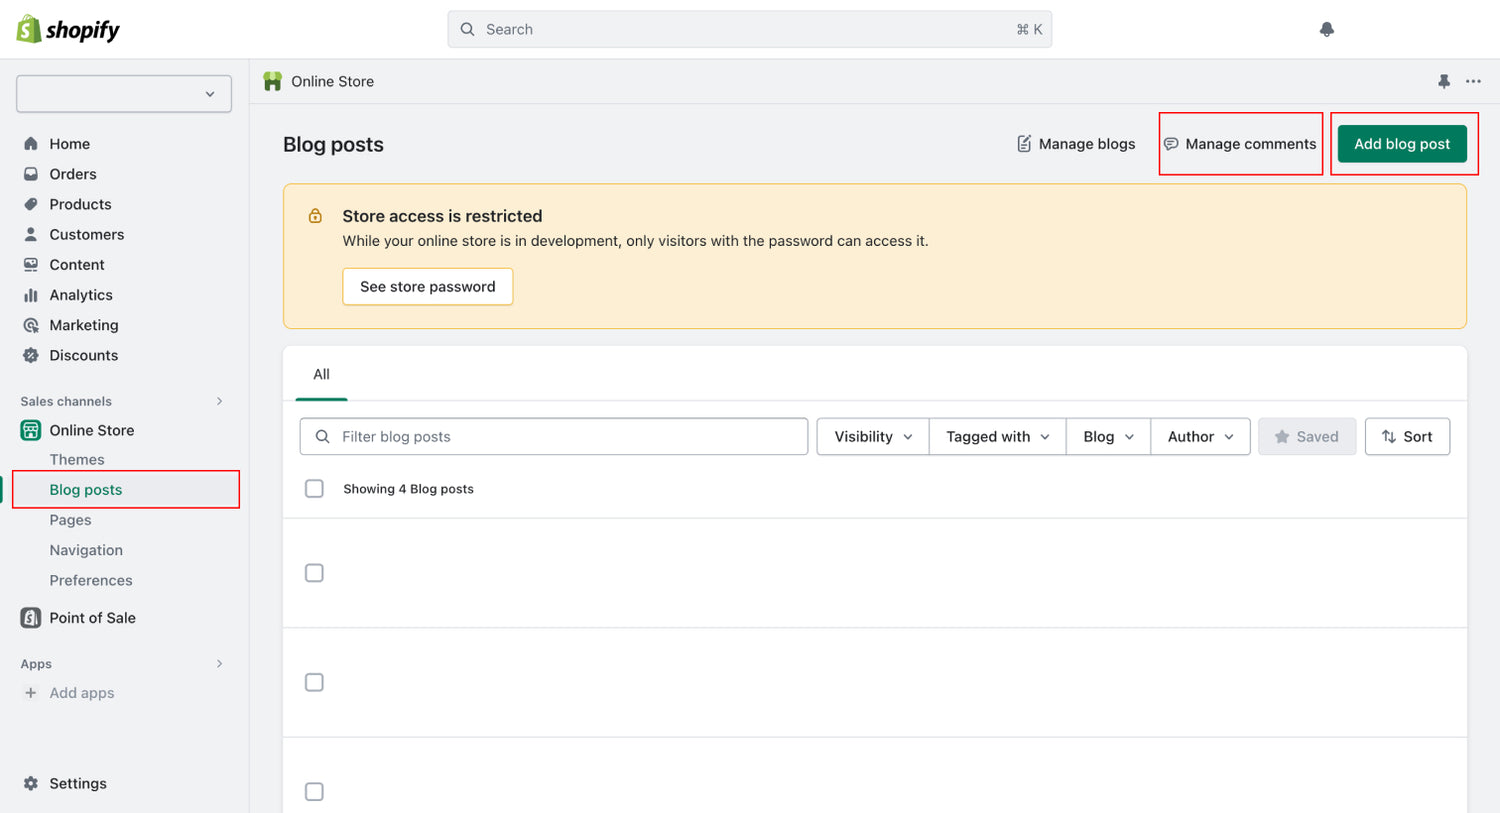
Task: Click the Point of Sale icon
Action: (x=31, y=618)
